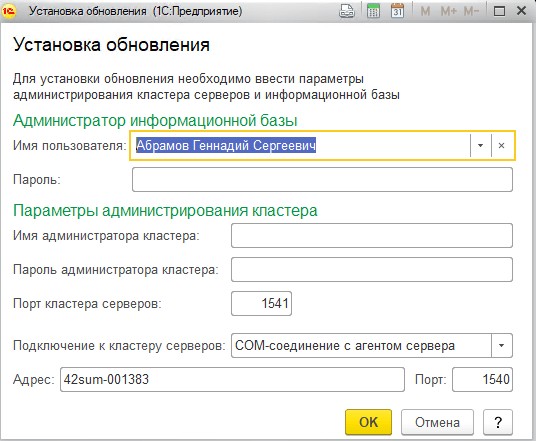
Task: Click the Порт кластера серверов field 1541
Action: click(x=262, y=303)
